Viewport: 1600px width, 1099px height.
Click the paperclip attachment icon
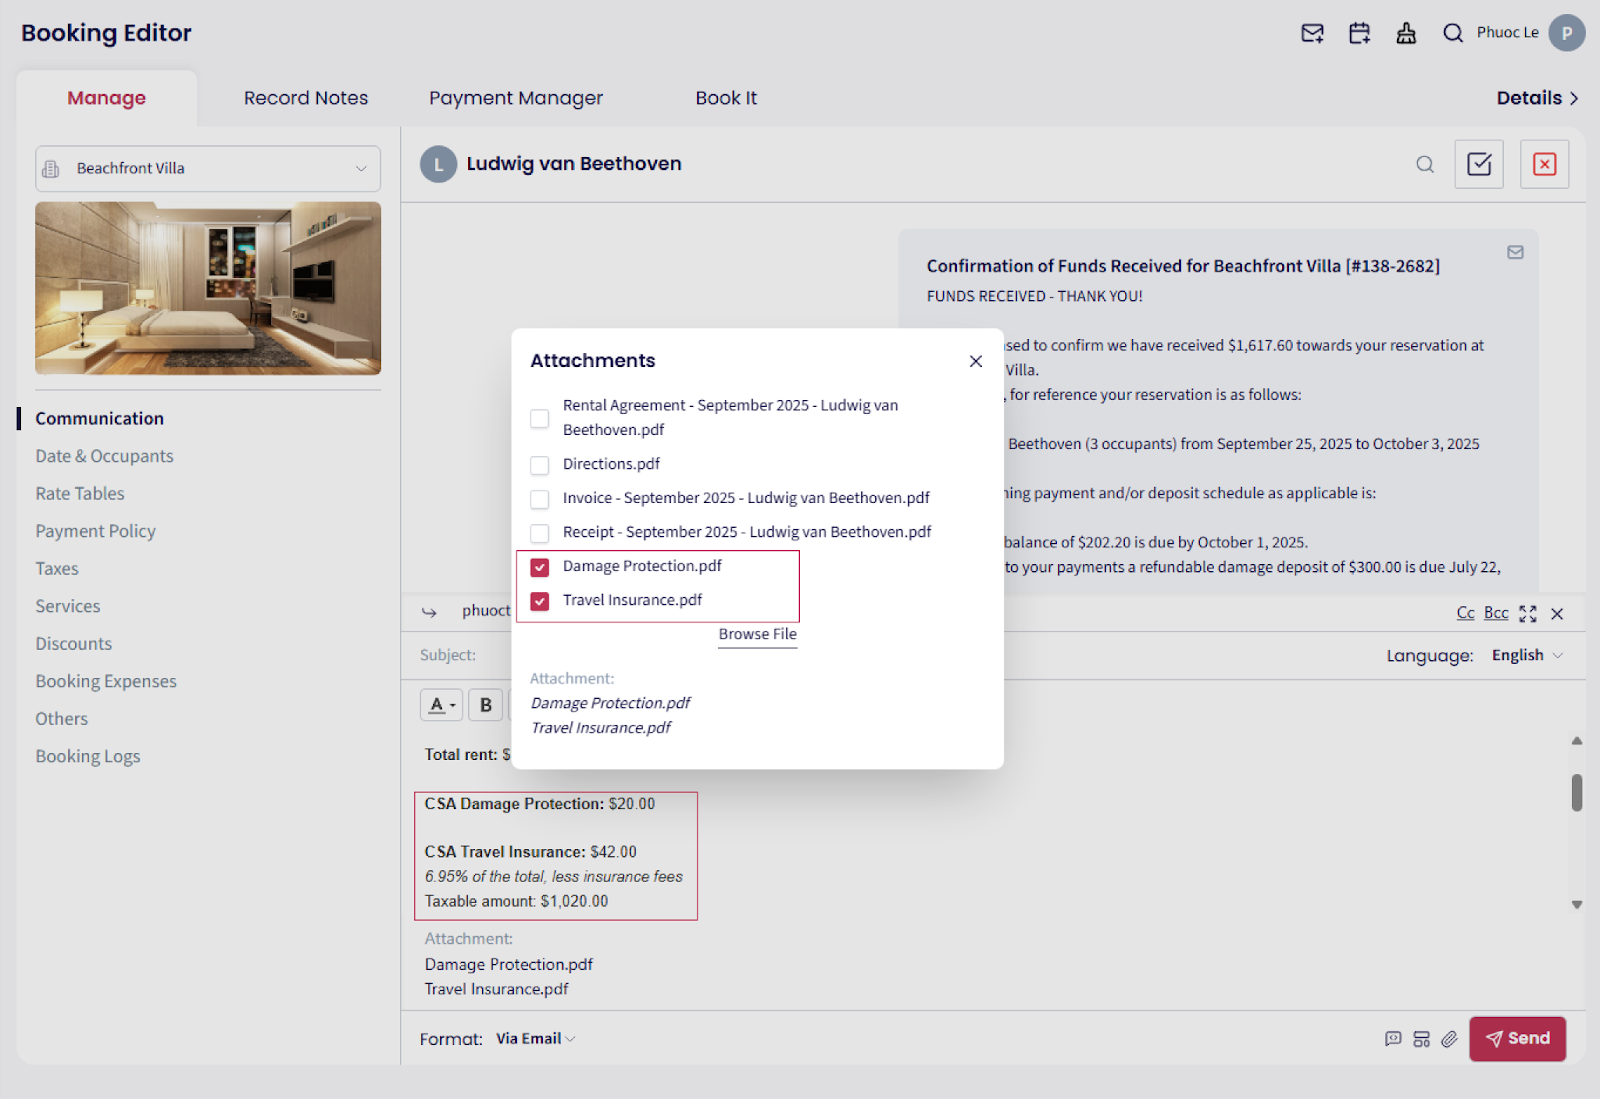(1449, 1039)
